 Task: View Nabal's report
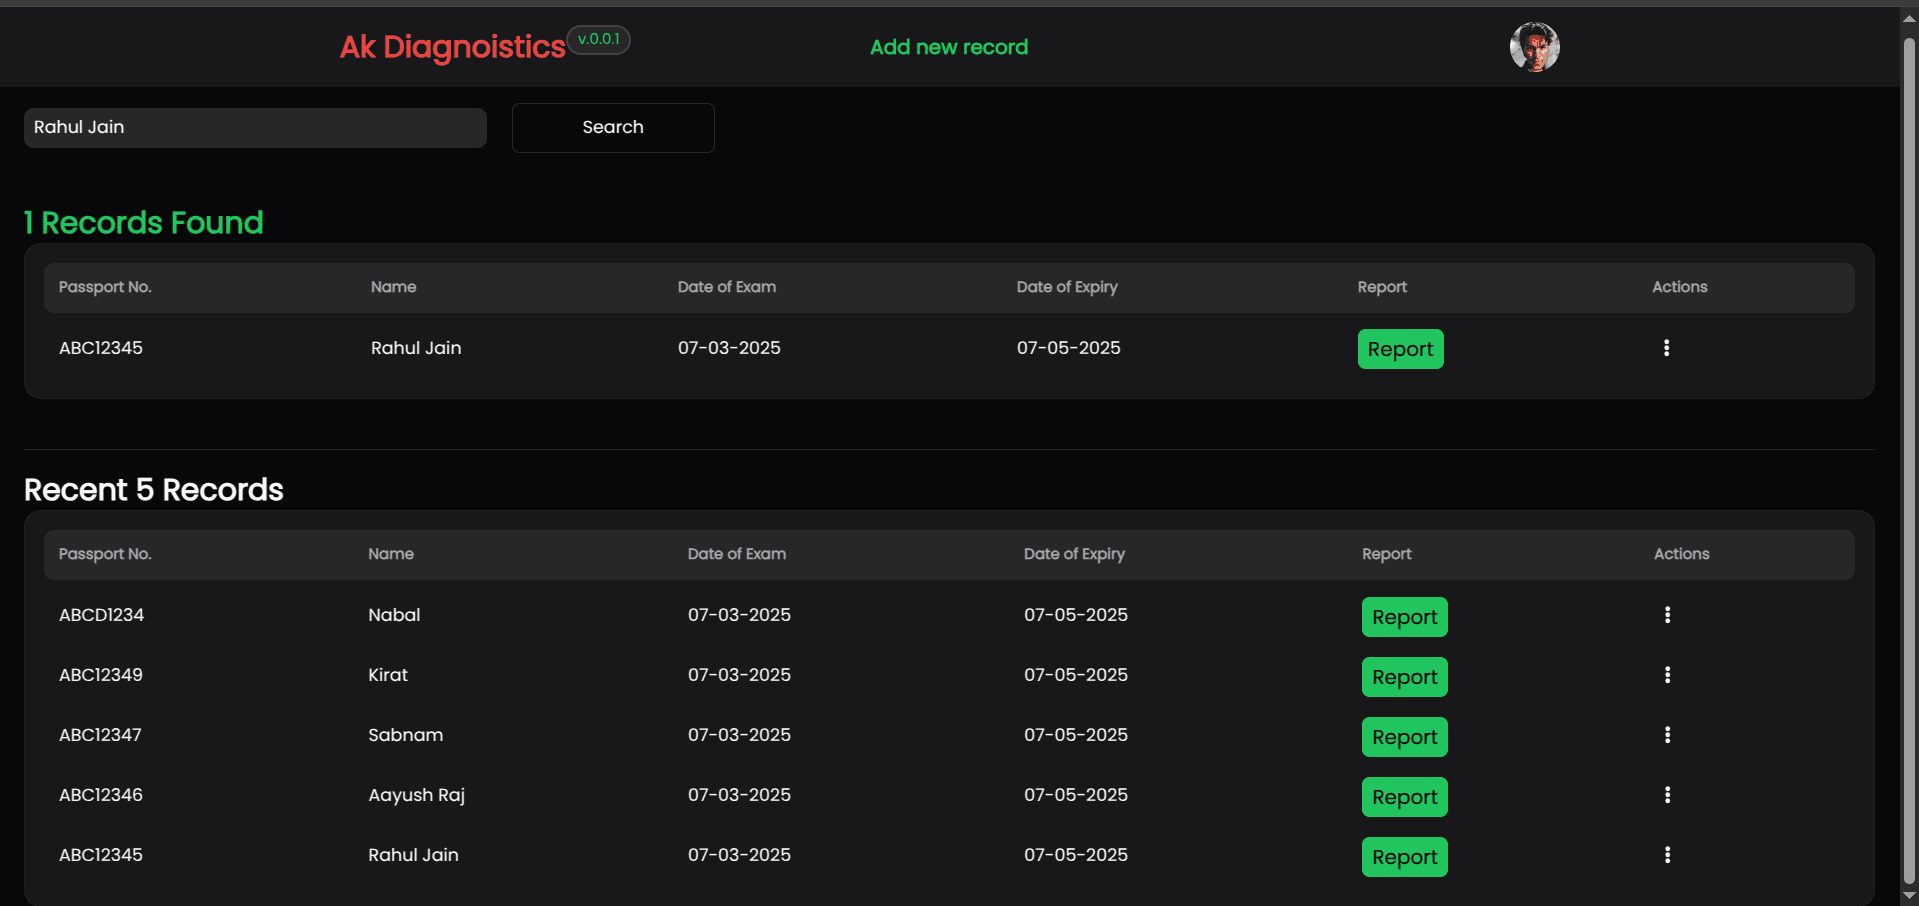1404,616
